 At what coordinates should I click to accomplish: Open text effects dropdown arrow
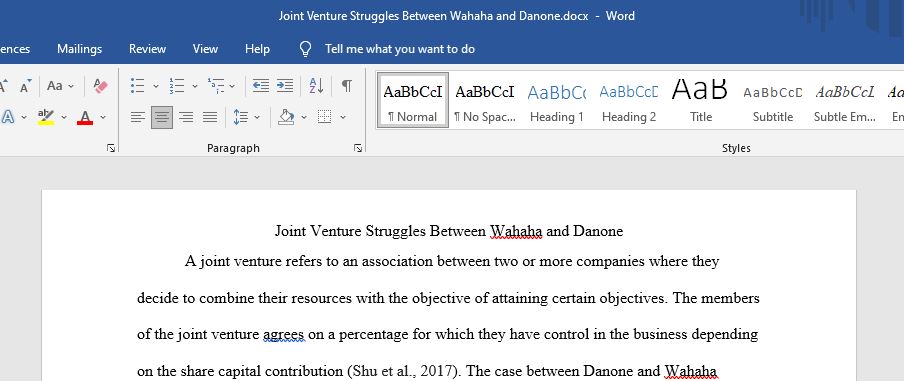coord(24,118)
